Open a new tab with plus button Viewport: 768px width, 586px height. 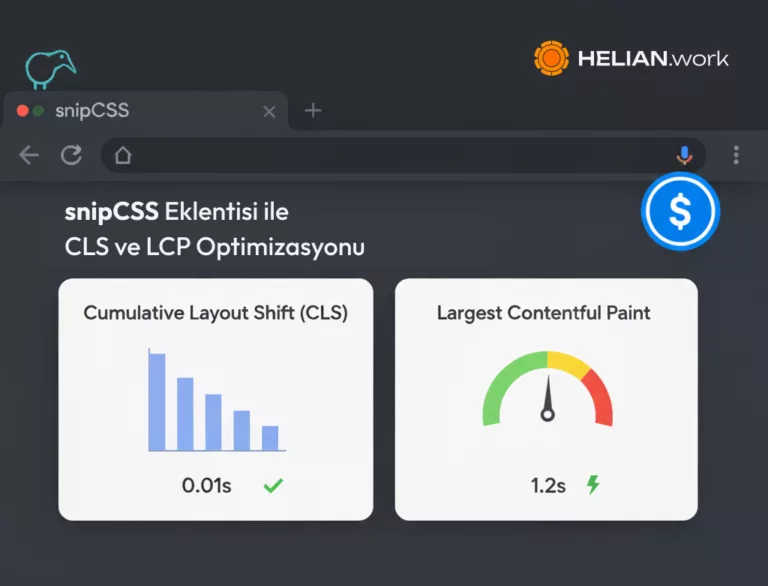[x=313, y=111]
